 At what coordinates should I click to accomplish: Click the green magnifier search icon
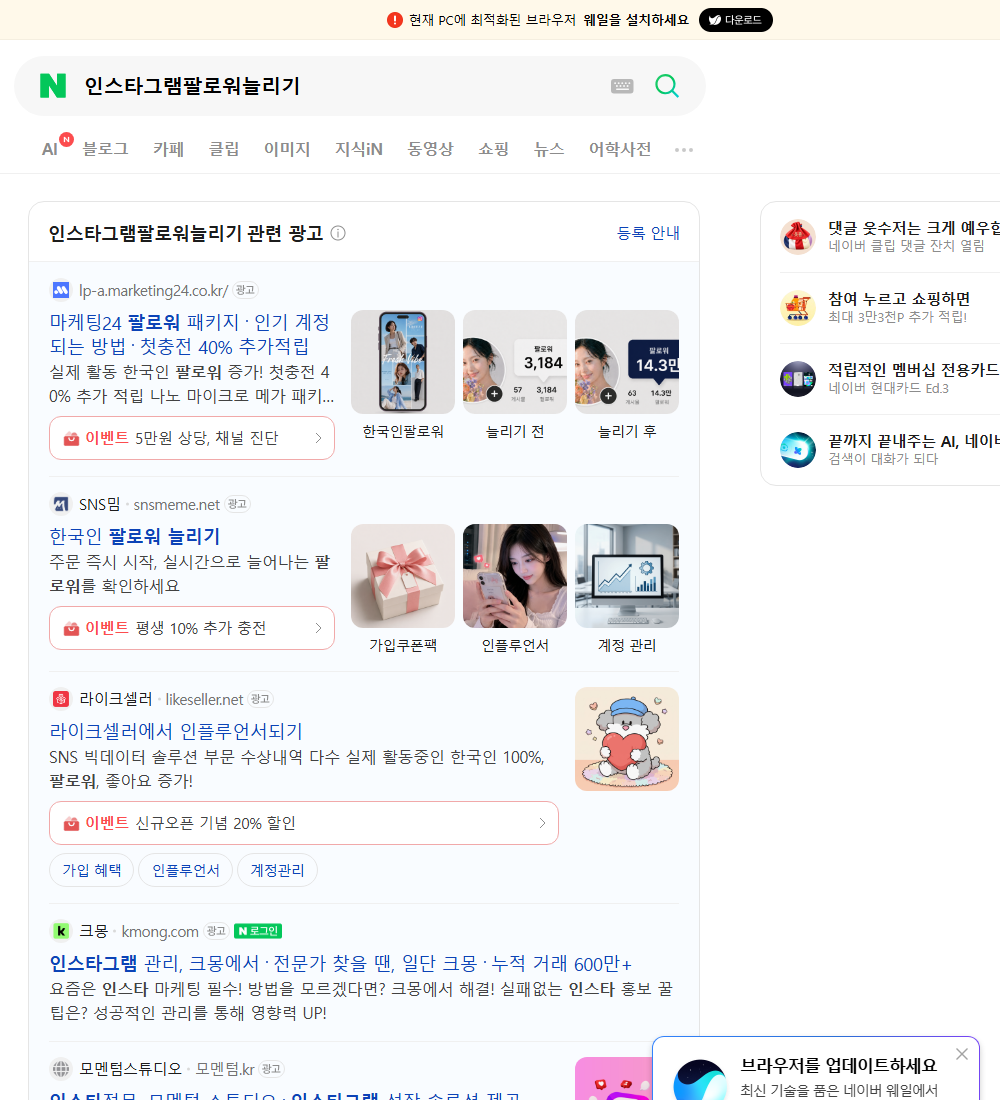click(x=667, y=86)
